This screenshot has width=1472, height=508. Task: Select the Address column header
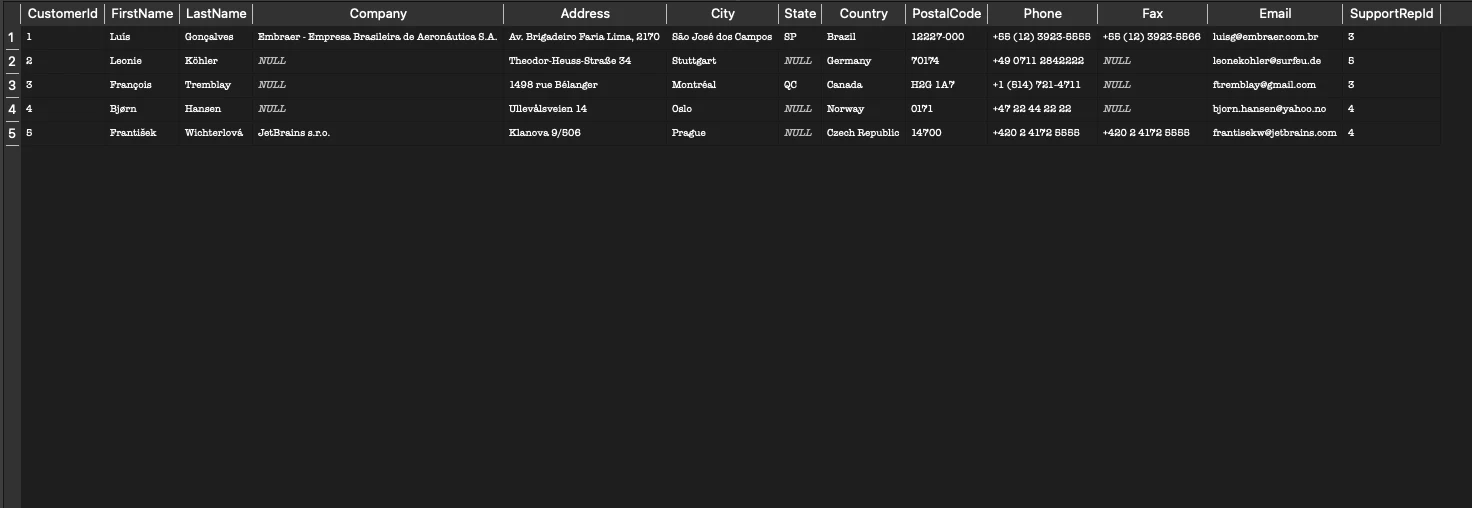click(585, 14)
